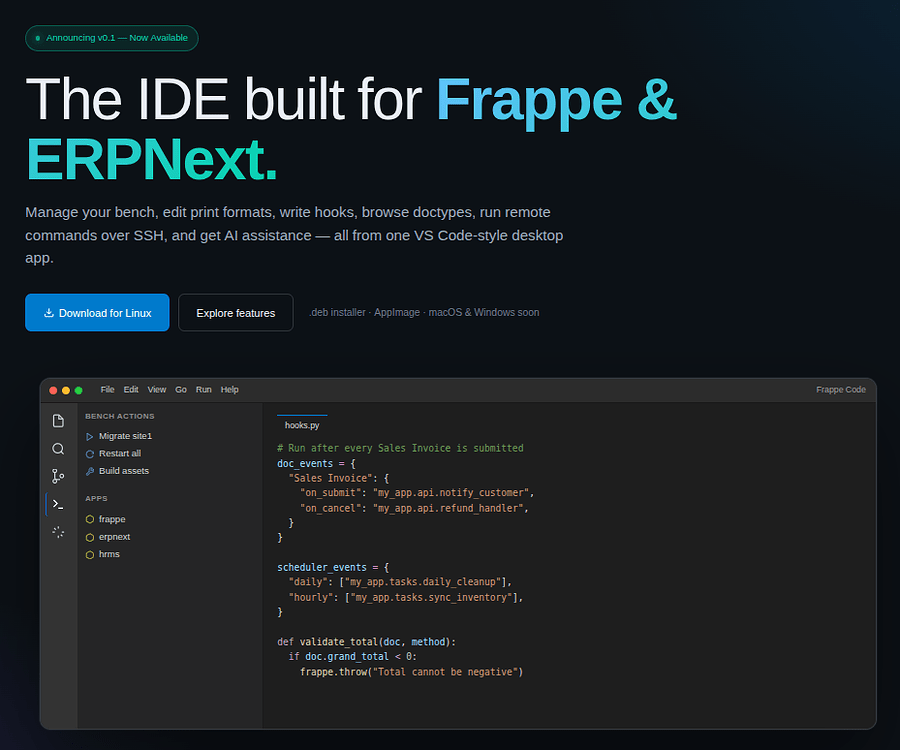
Task: Click the hexagon icon next to frappe
Action: [x=90, y=519]
